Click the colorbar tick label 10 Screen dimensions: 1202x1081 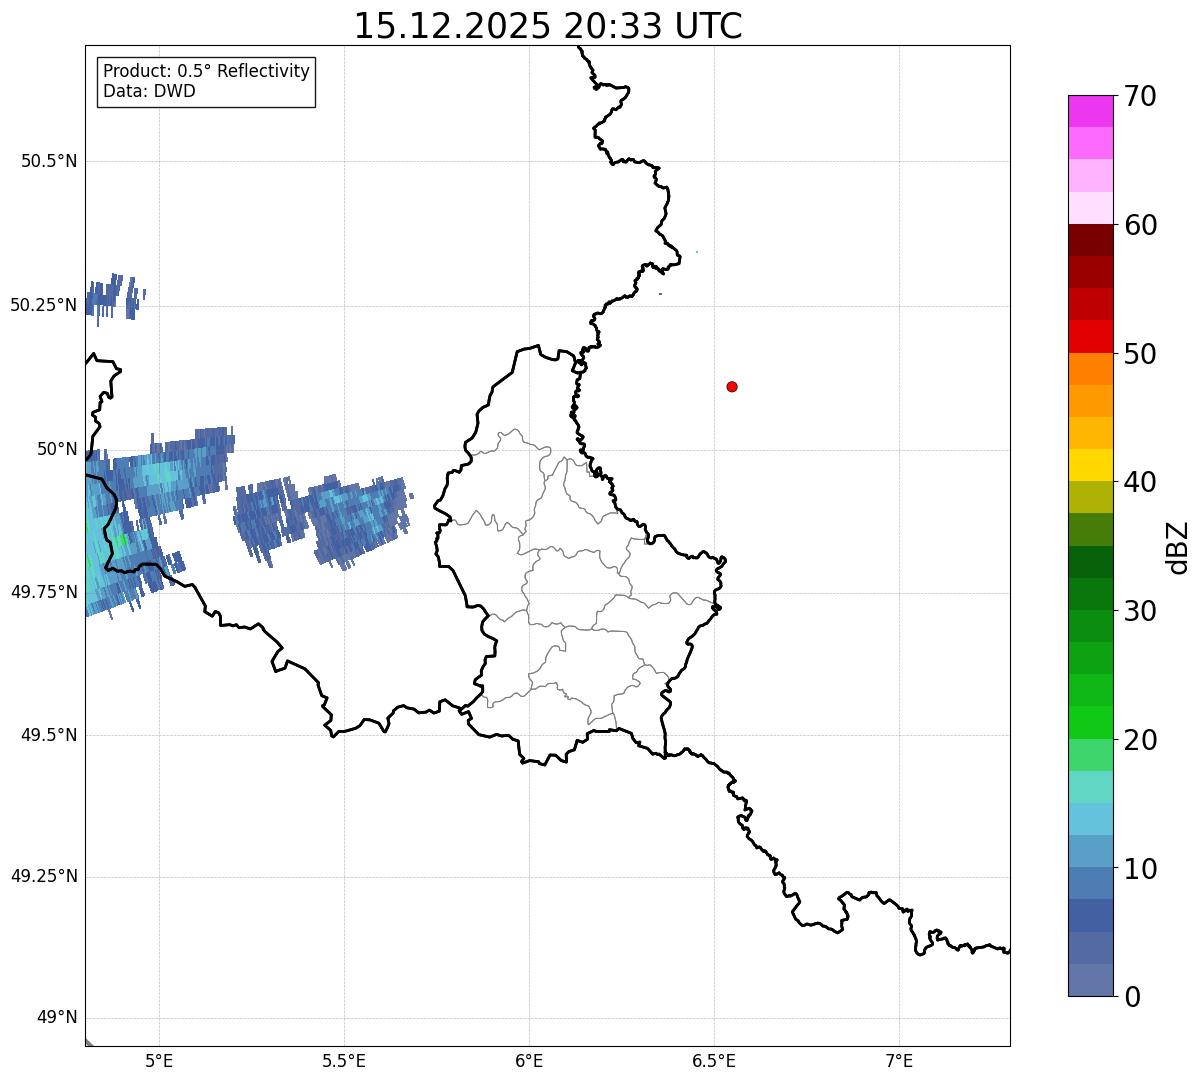[x=1141, y=869]
